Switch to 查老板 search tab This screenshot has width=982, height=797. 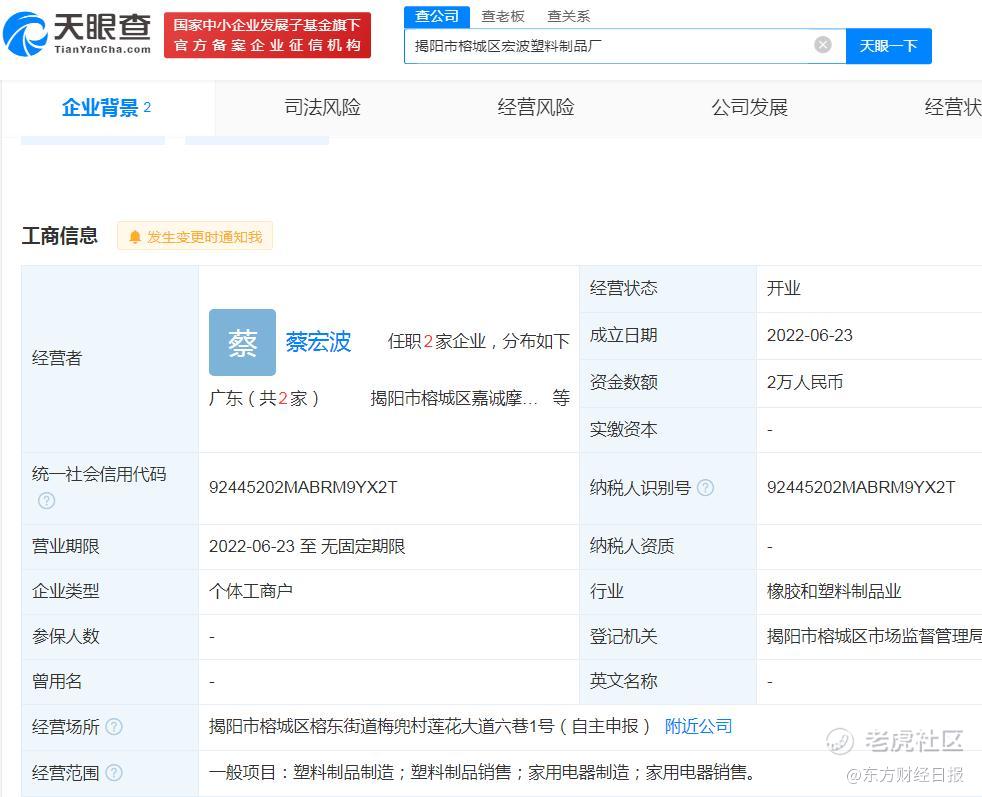click(x=502, y=16)
